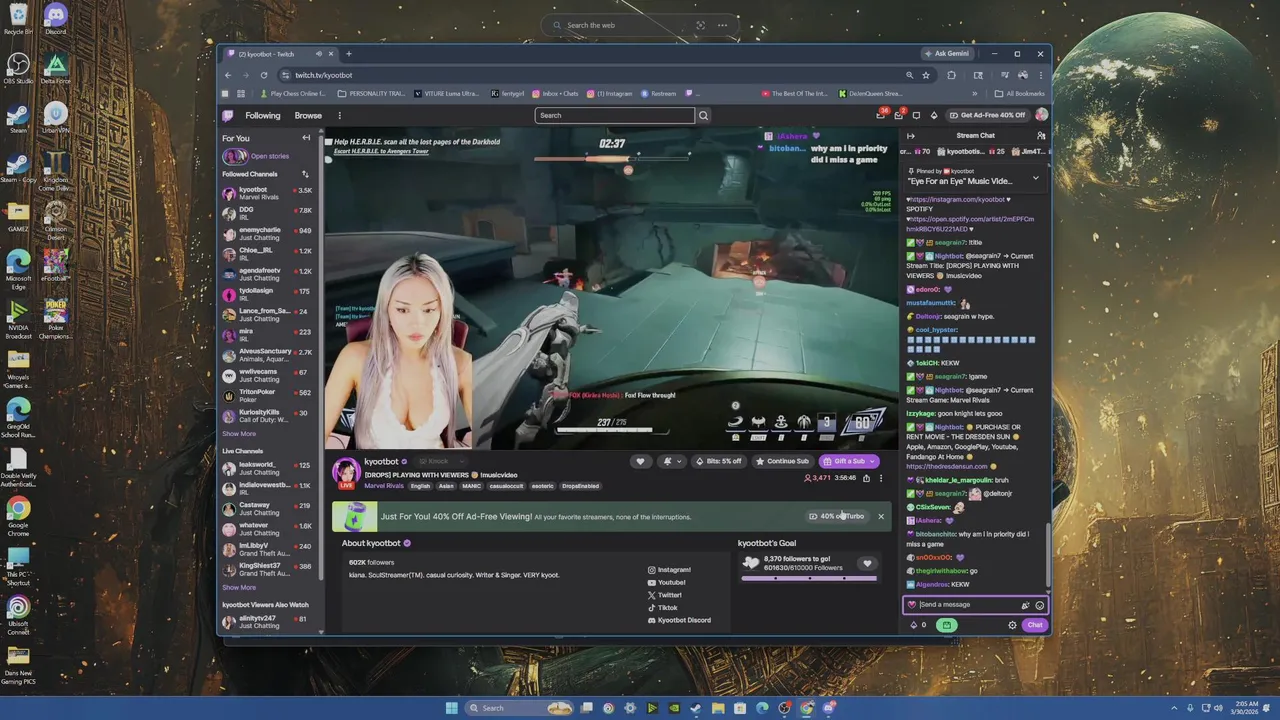Open Chrome extensions puzzle icon
1280x720 pixels.
tap(951, 75)
